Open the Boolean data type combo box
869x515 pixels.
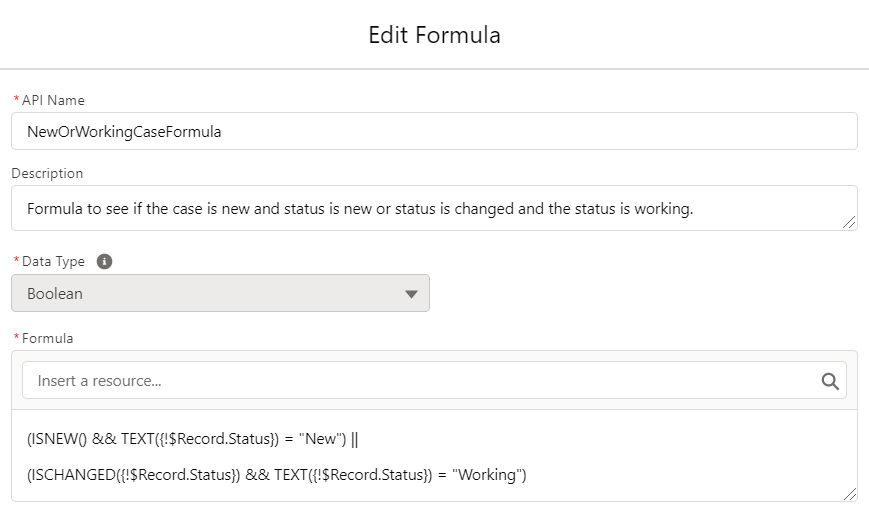pos(220,293)
